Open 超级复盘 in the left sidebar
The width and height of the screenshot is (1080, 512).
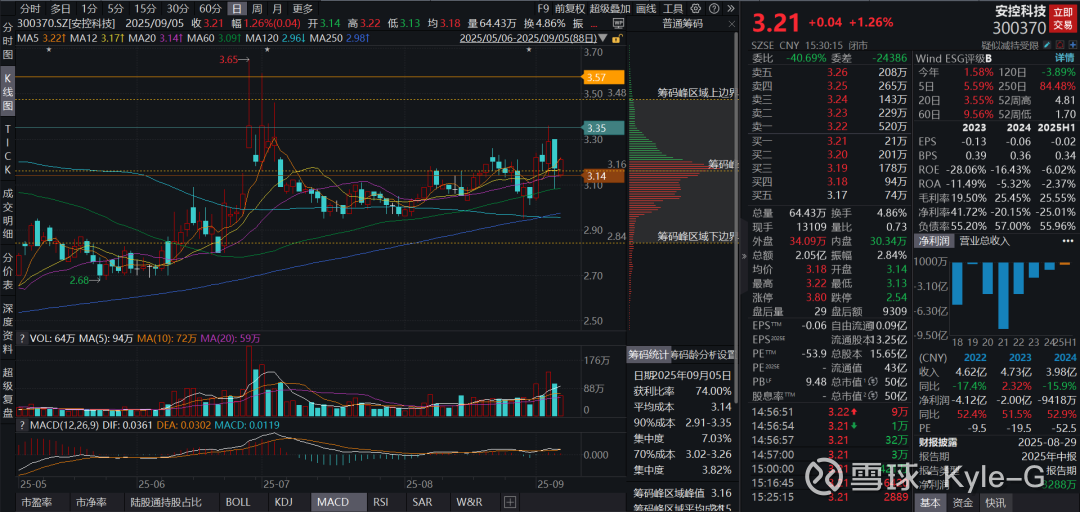pyautogui.click(x=8, y=392)
